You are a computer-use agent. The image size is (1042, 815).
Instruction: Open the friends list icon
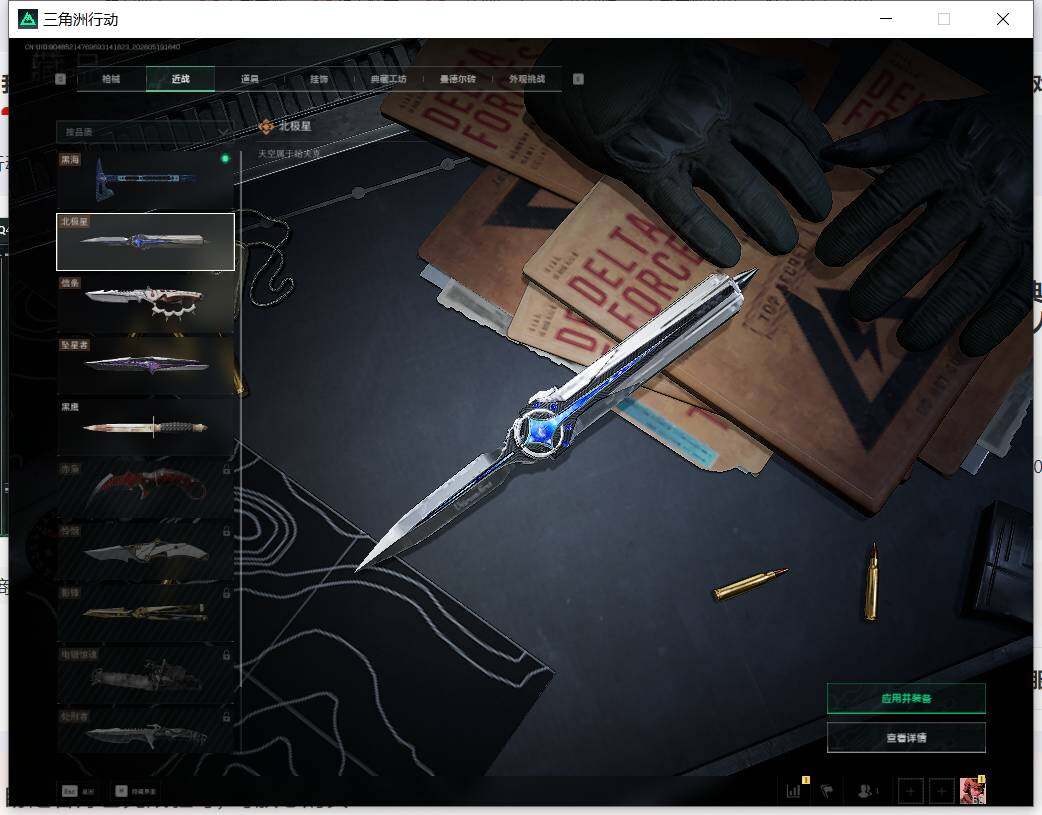[x=866, y=790]
